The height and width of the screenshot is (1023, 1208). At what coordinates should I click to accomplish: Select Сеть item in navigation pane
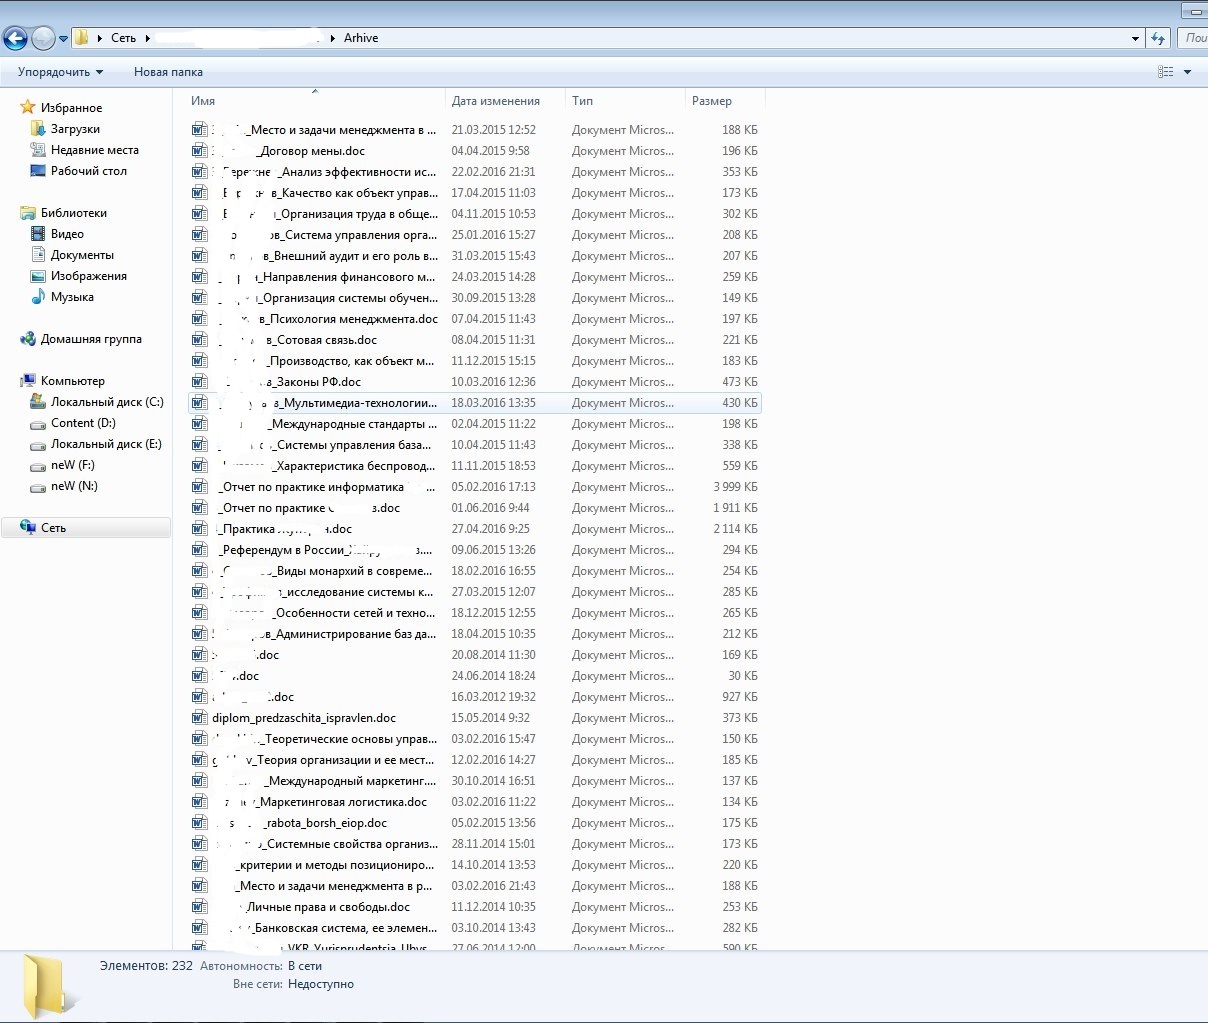86,528
